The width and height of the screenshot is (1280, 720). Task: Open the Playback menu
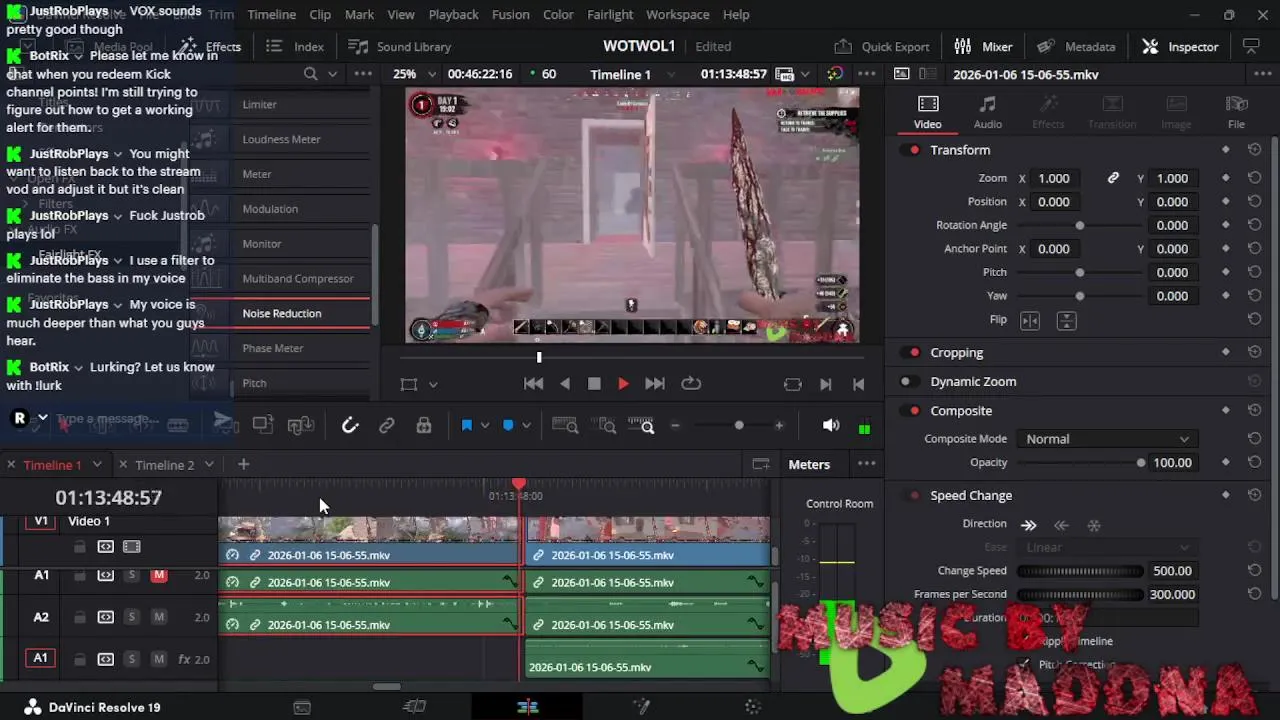click(453, 14)
